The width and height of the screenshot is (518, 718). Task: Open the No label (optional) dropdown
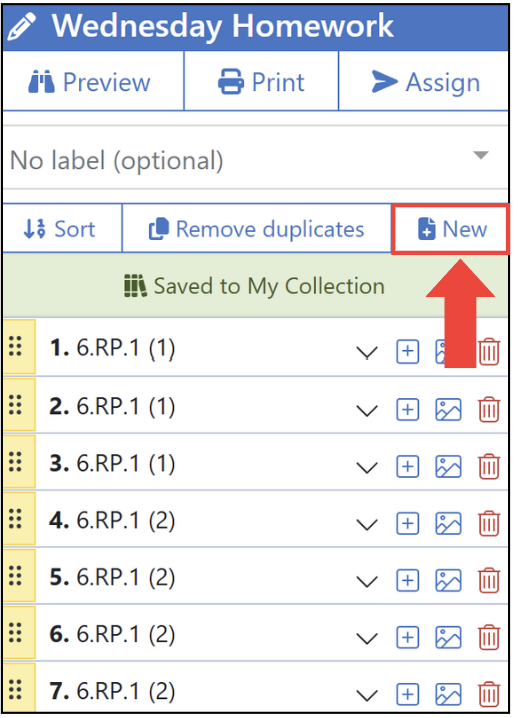pos(256,158)
